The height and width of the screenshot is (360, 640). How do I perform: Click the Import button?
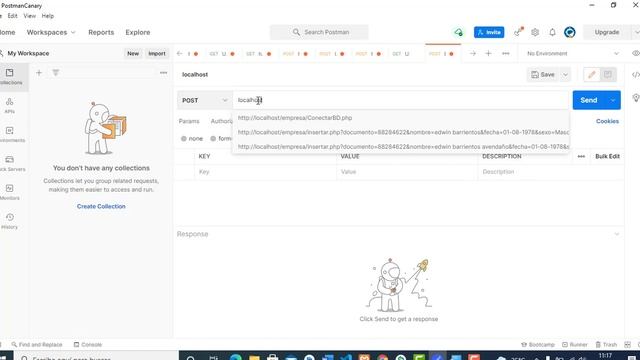click(157, 53)
